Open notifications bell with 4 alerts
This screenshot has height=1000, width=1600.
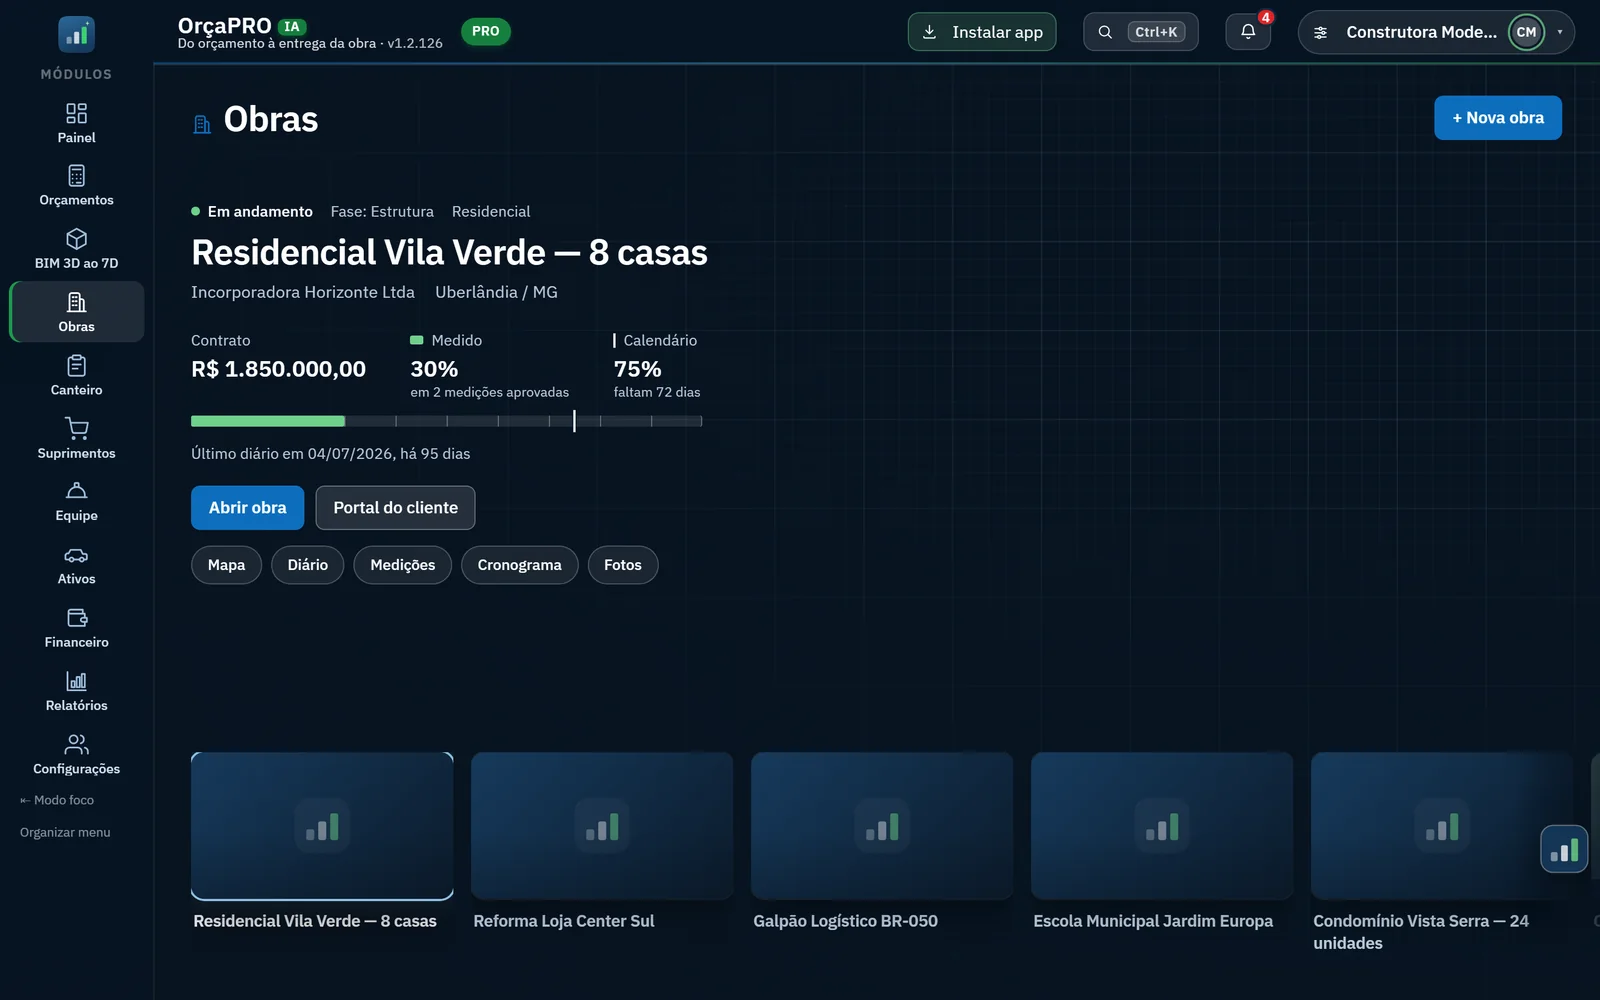(x=1248, y=32)
